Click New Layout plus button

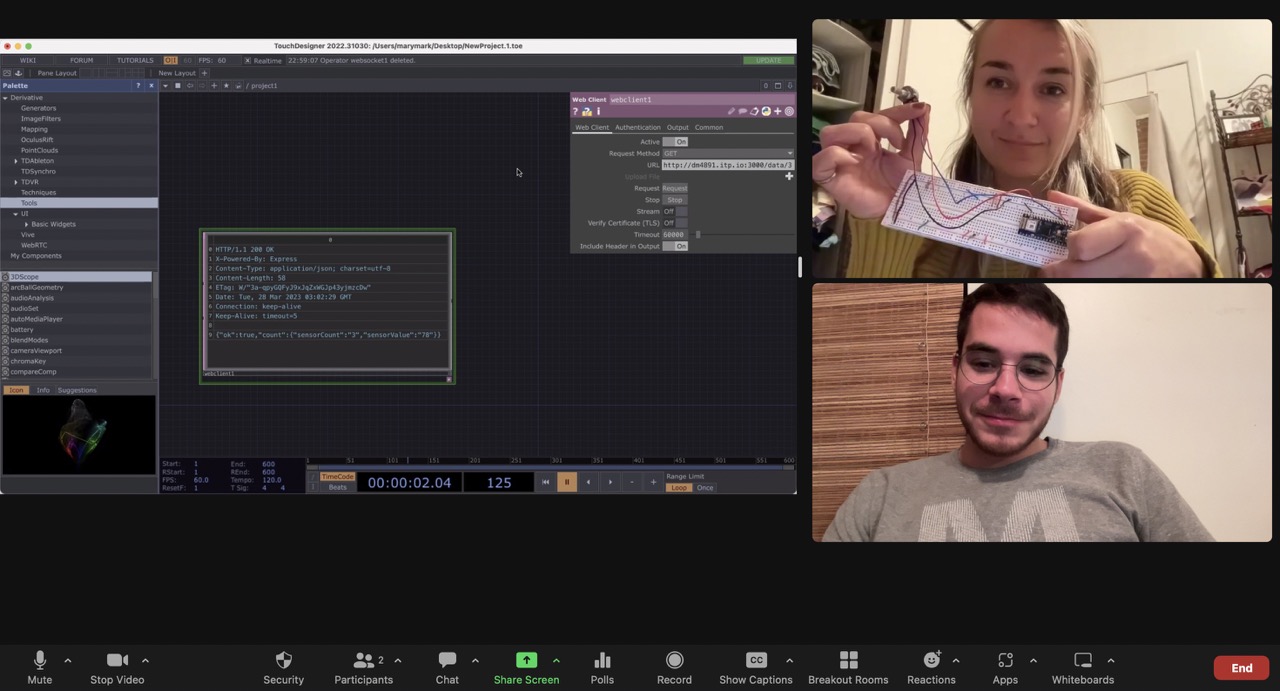tap(204, 73)
